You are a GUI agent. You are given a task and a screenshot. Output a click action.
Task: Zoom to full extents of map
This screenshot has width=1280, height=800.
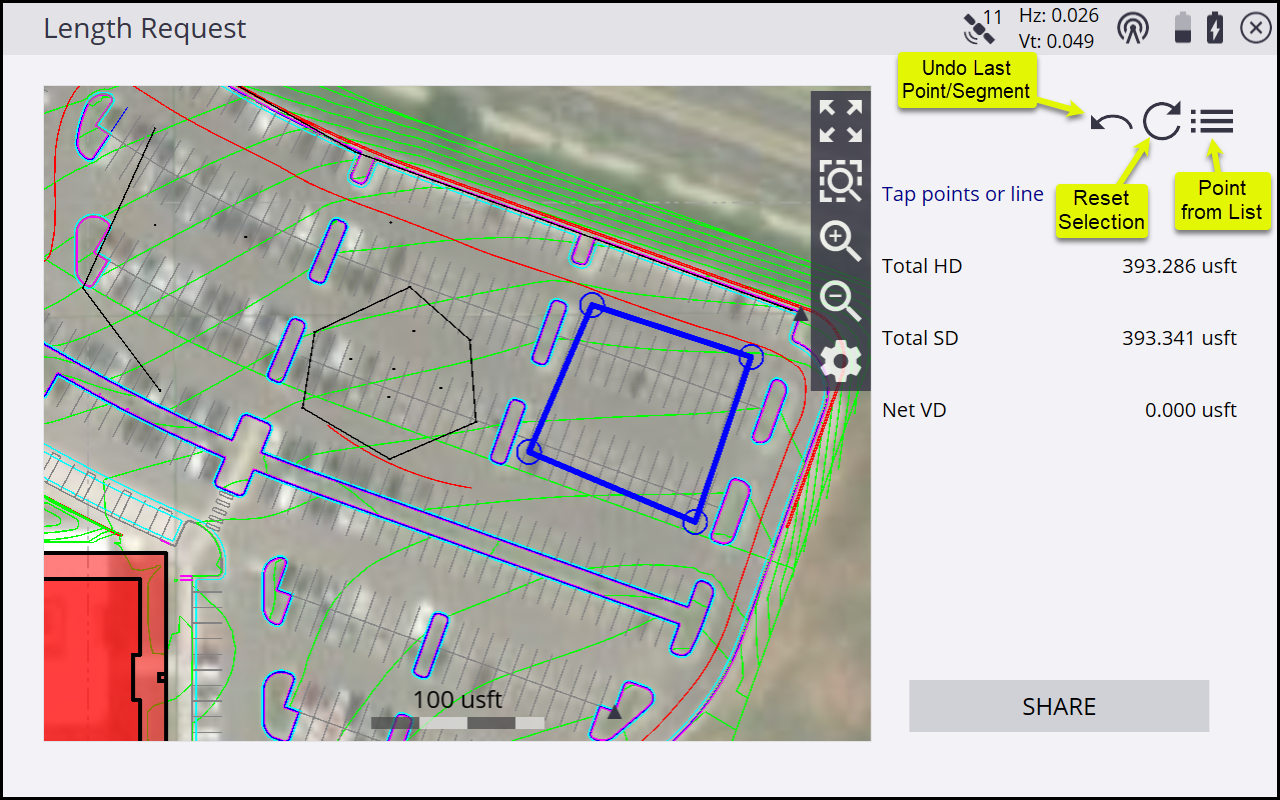pos(840,121)
